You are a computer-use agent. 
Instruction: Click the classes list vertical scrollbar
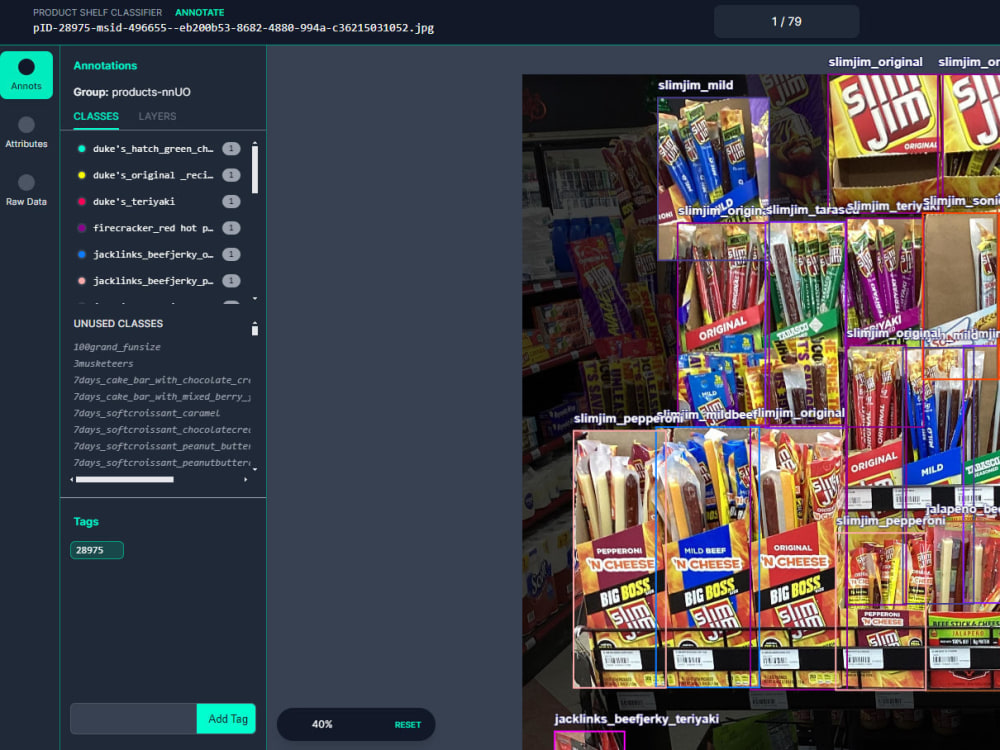click(255, 170)
